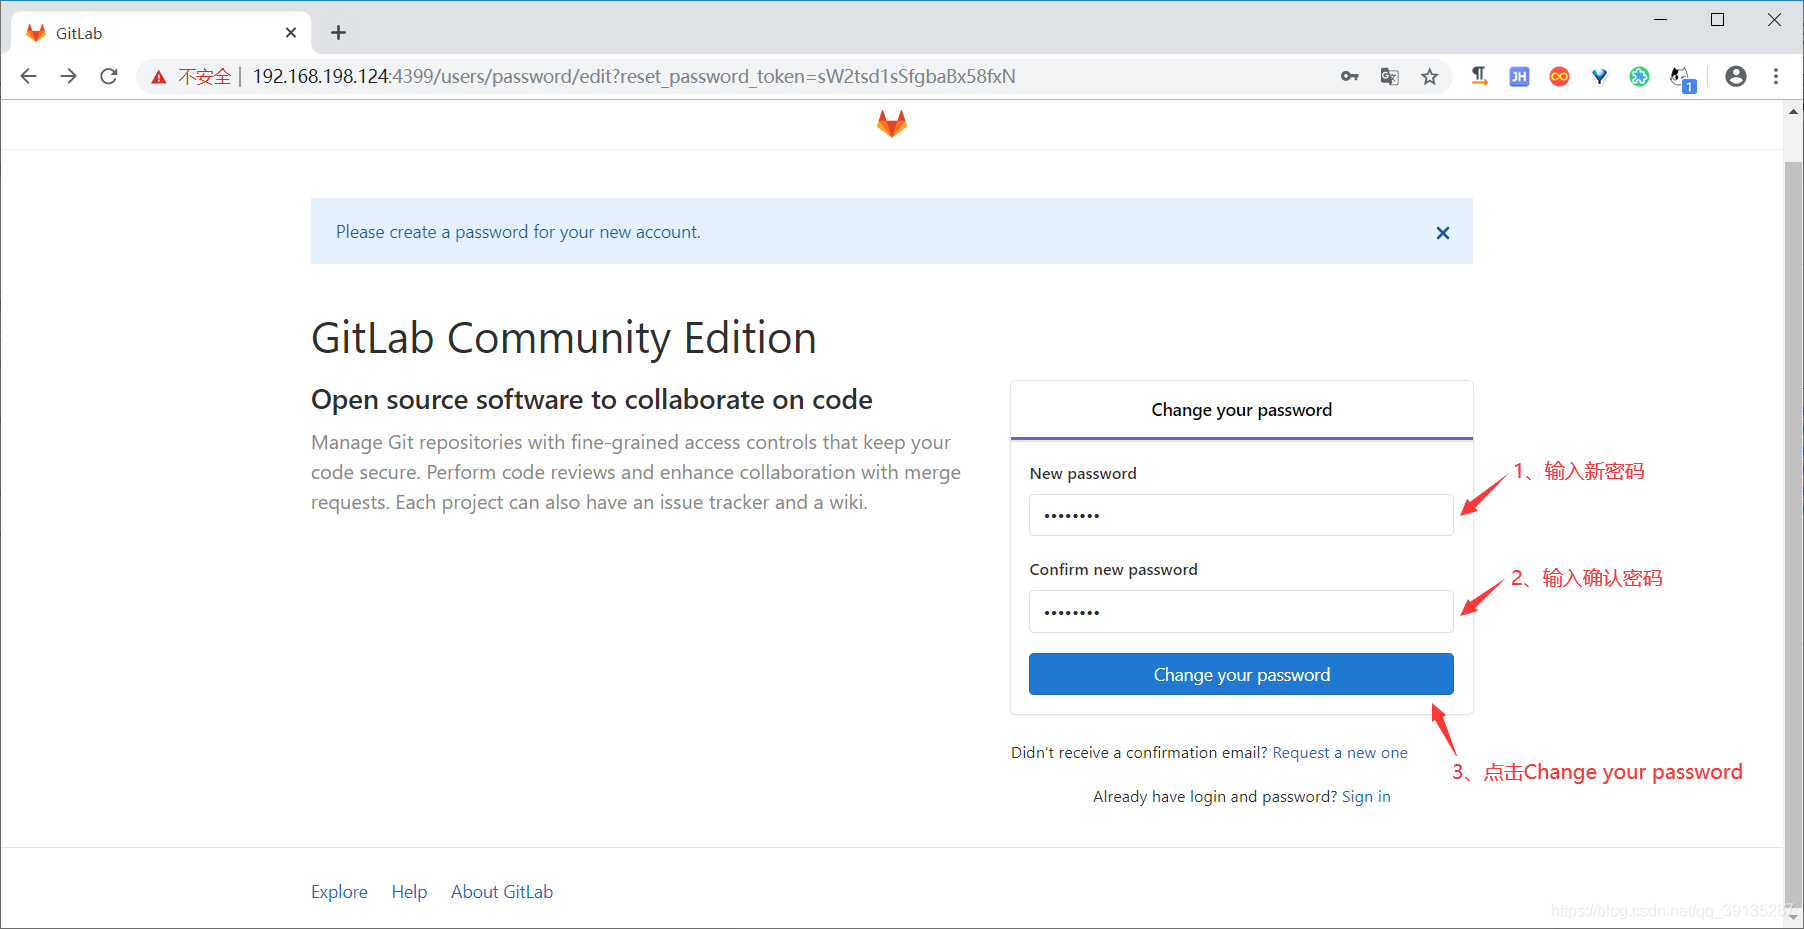
Task: Click the GitLab fox logo
Action: 891,124
